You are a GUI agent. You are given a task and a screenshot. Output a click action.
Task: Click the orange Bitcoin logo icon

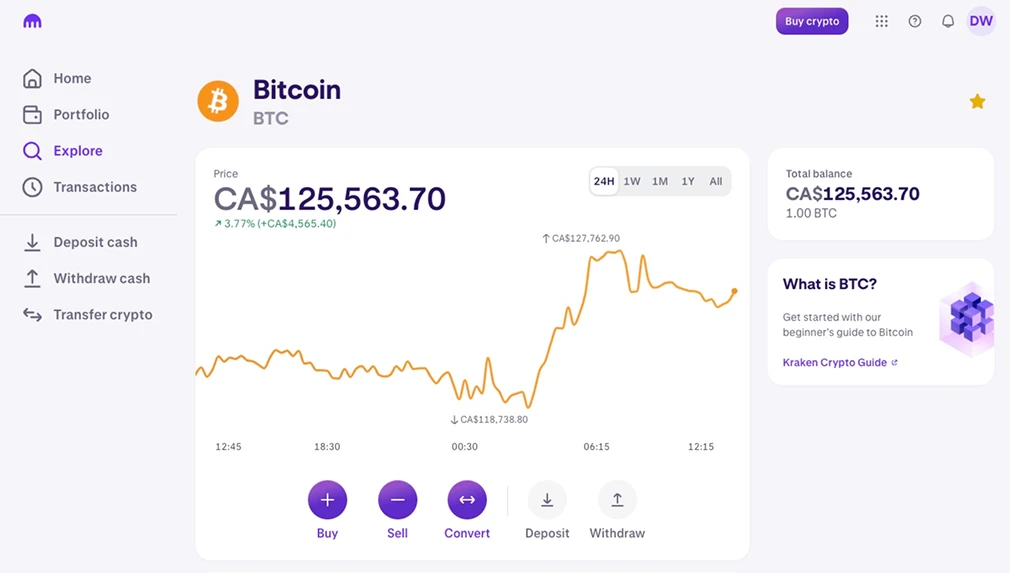click(x=218, y=101)
